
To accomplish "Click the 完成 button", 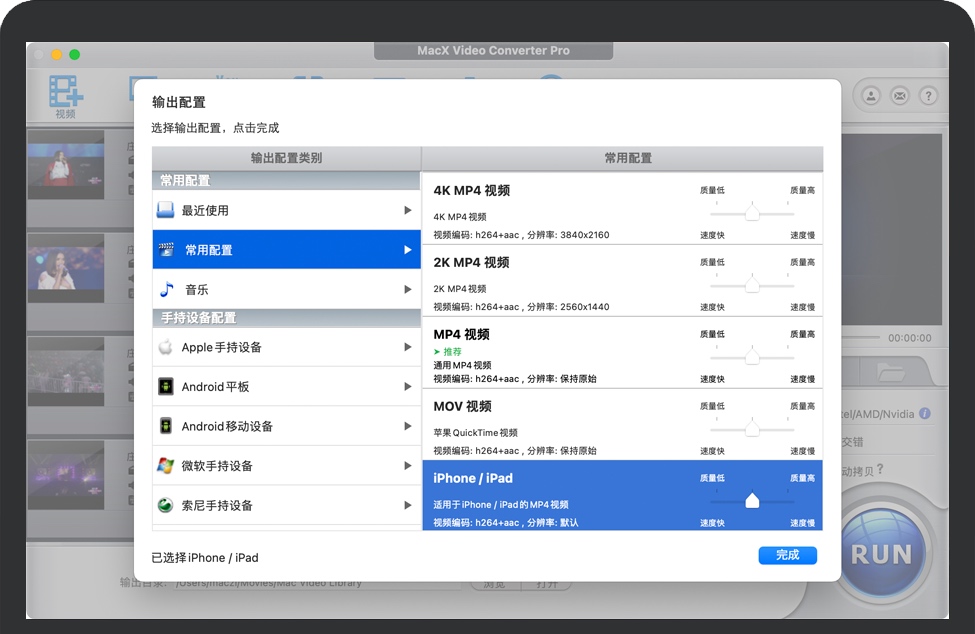I will click(x=787, y=555).
